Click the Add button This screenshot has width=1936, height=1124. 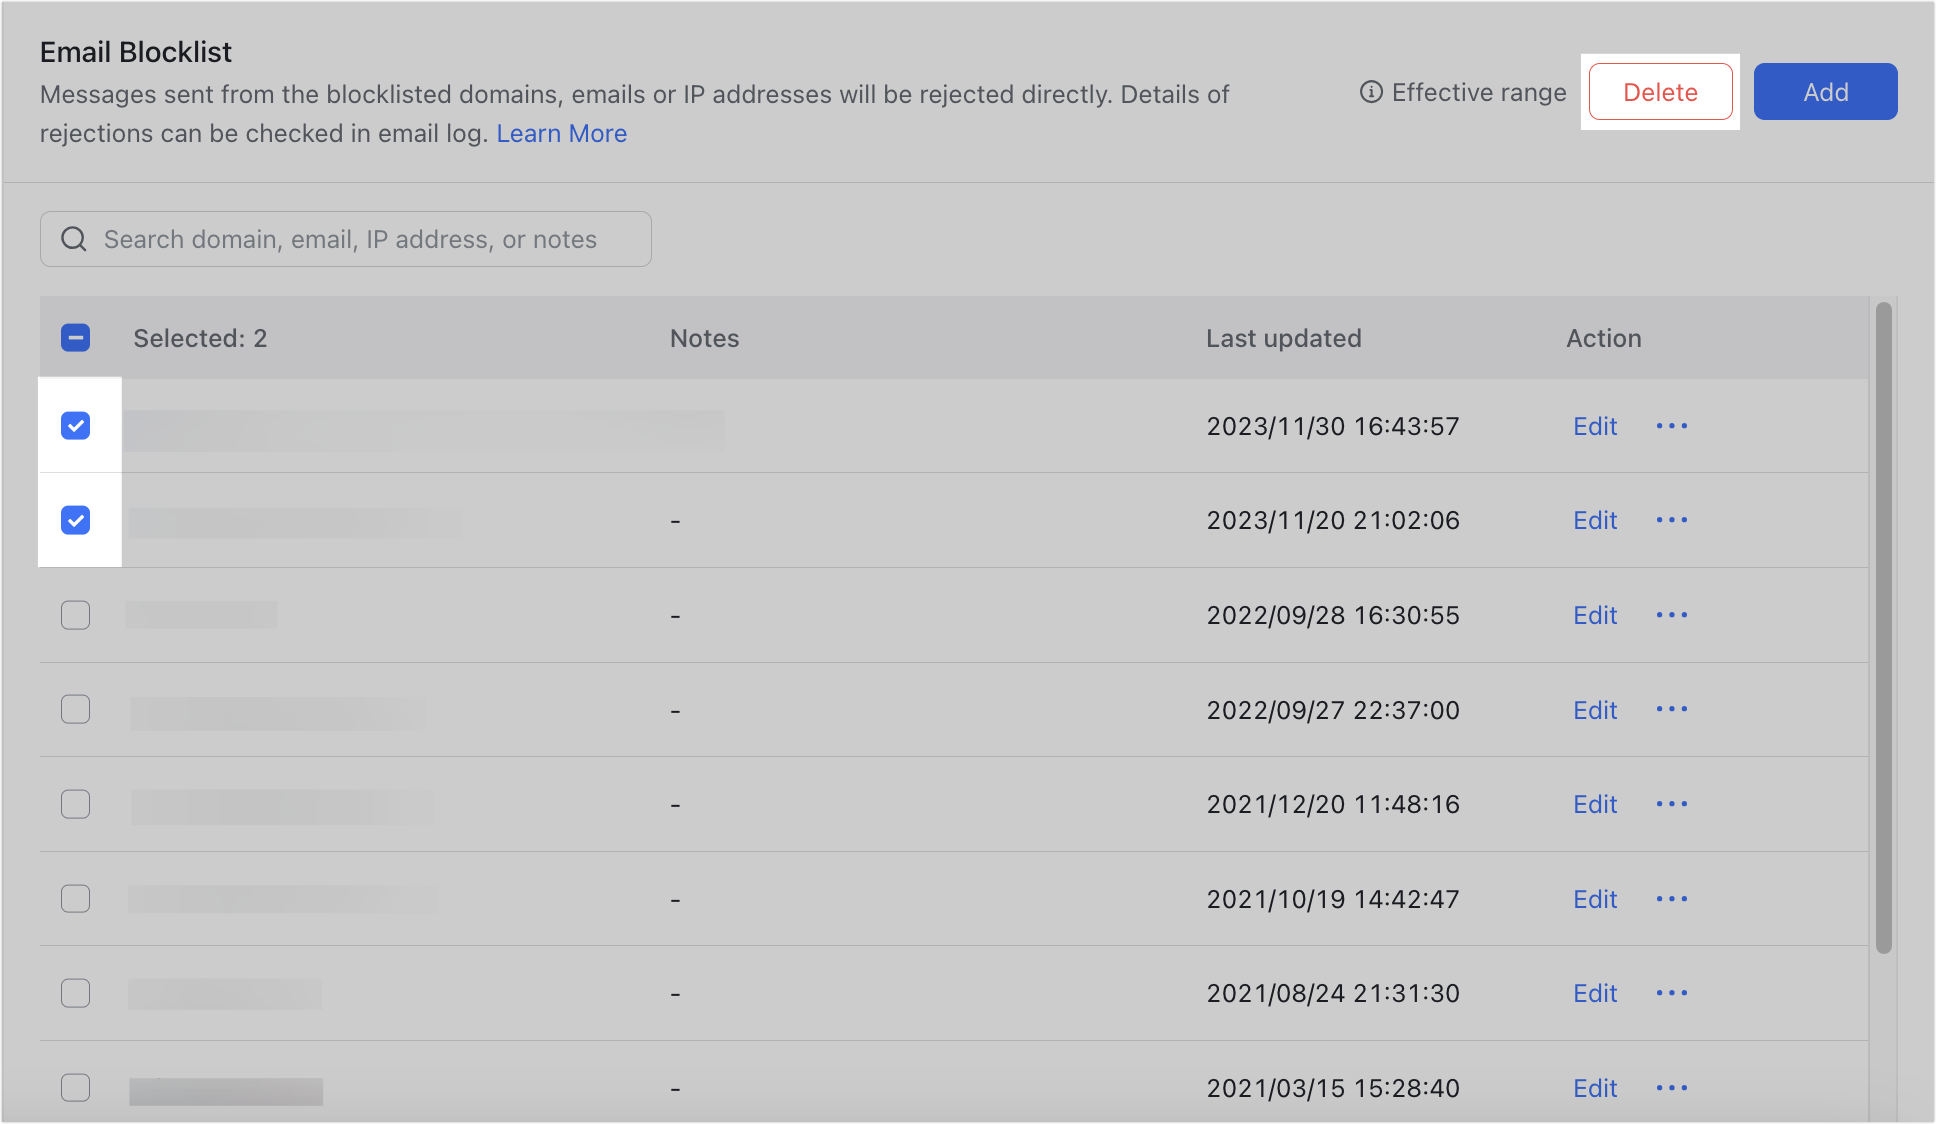(x=1825, y=91)
